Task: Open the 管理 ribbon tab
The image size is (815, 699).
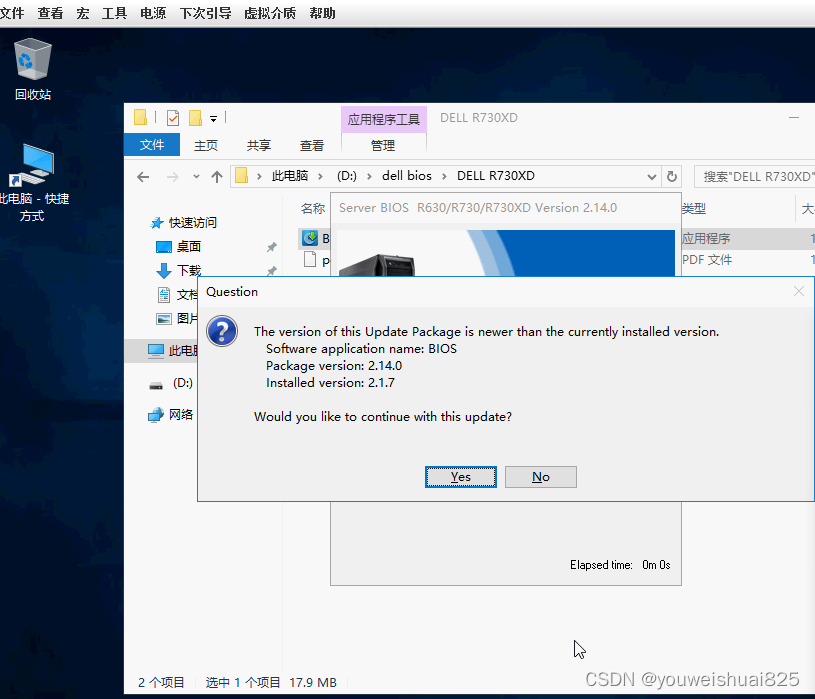Action: (383, 146)
